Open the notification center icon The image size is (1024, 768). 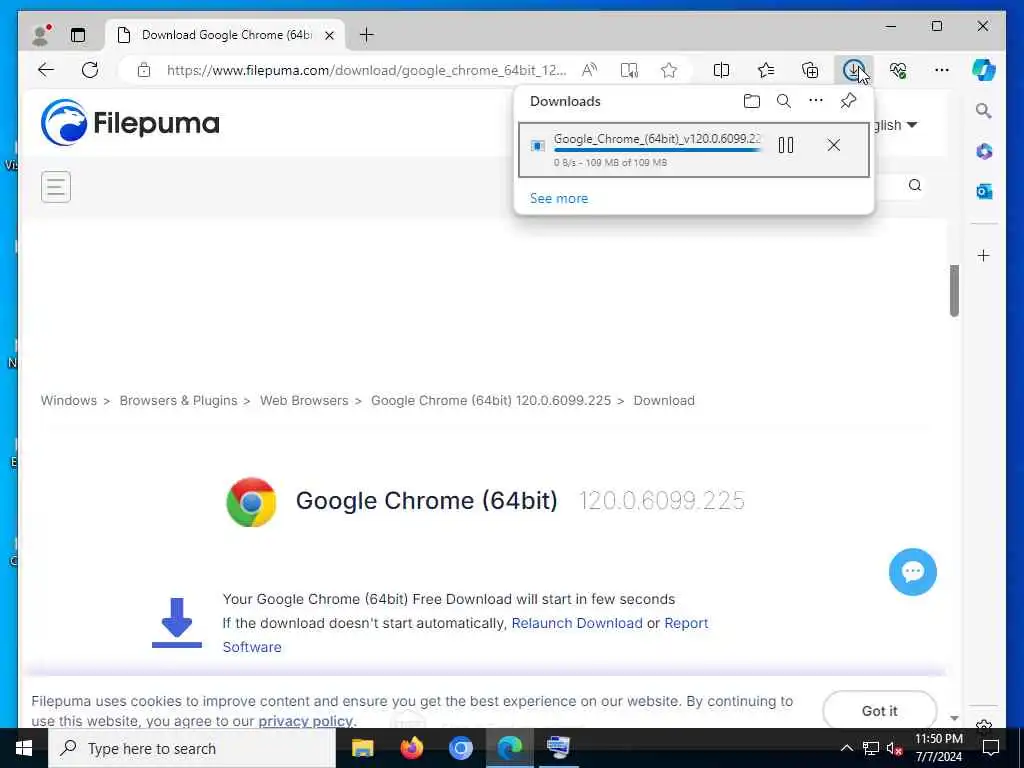[x=991, y=748]
